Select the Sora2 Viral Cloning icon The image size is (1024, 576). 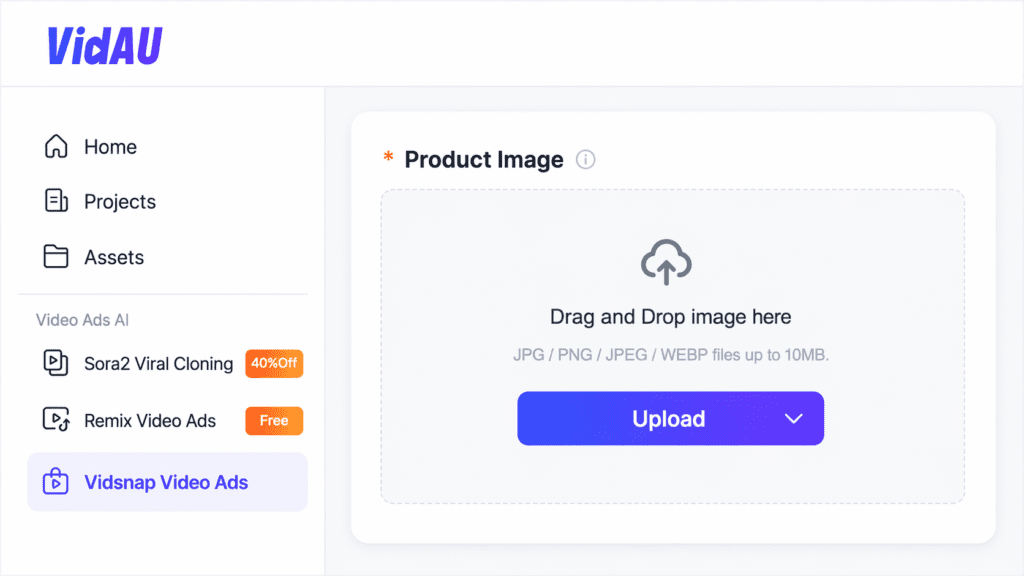(55, 363)
